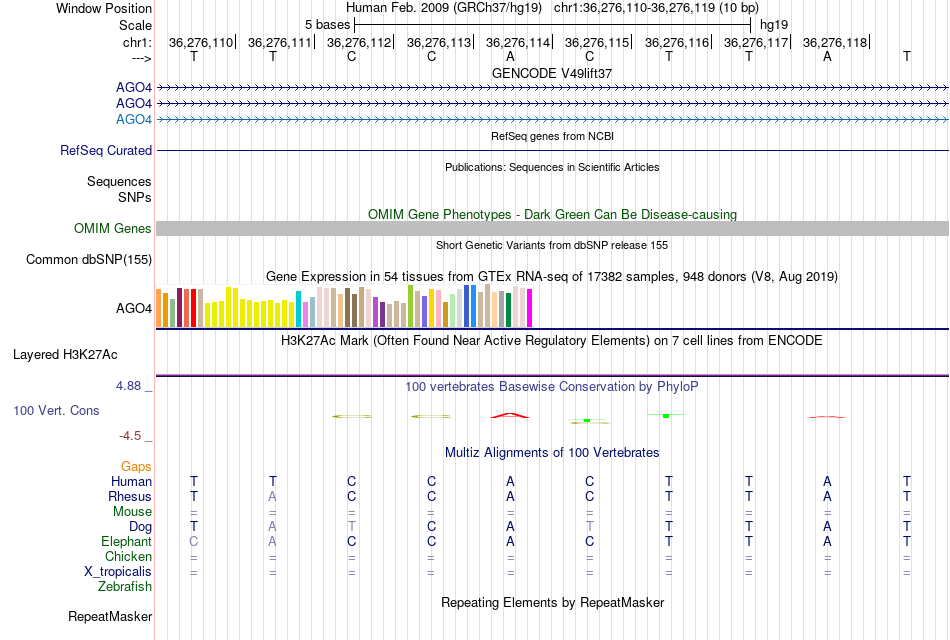Click coordinate label 36,276,110
This screenshot has width=950, height=640.
tap(201, 42)
